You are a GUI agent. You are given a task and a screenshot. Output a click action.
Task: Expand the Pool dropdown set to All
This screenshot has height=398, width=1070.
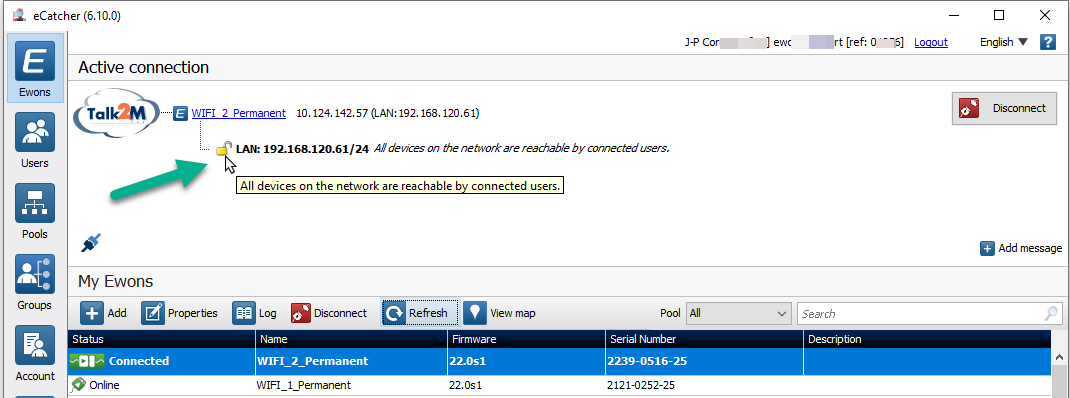tap(738, 313)
